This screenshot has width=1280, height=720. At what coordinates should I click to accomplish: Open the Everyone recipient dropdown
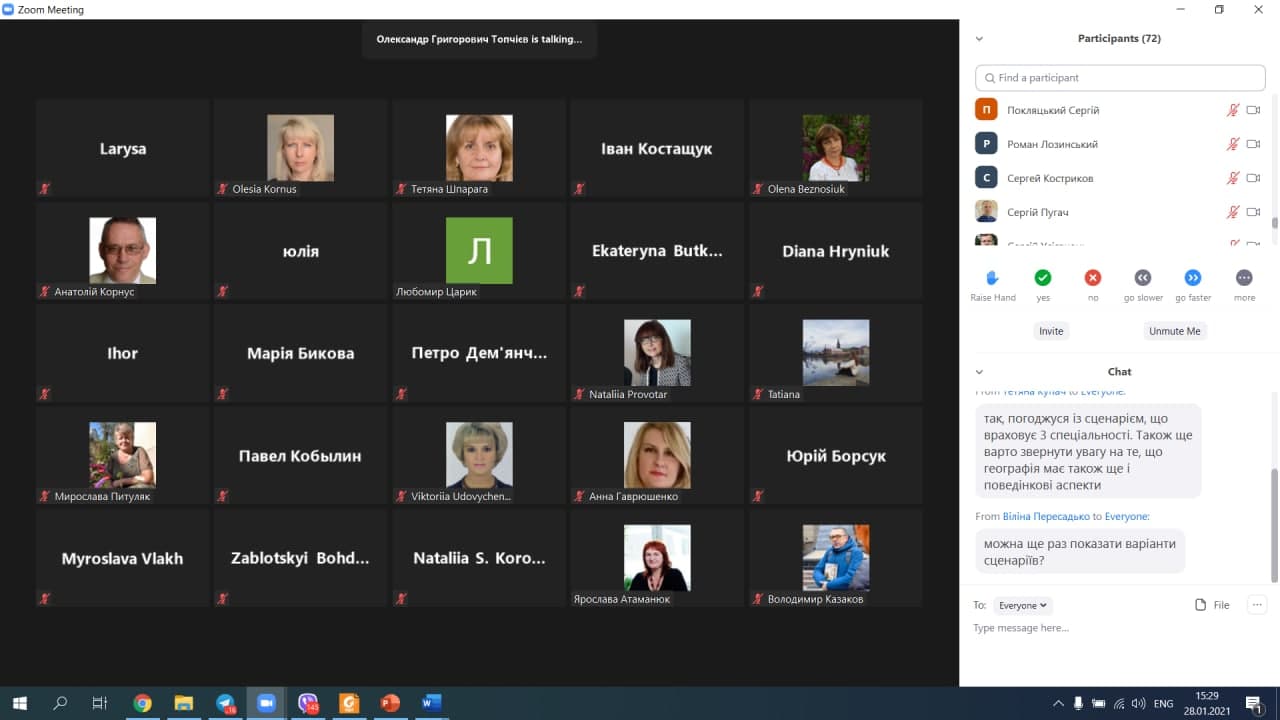tap(1023, 605)
